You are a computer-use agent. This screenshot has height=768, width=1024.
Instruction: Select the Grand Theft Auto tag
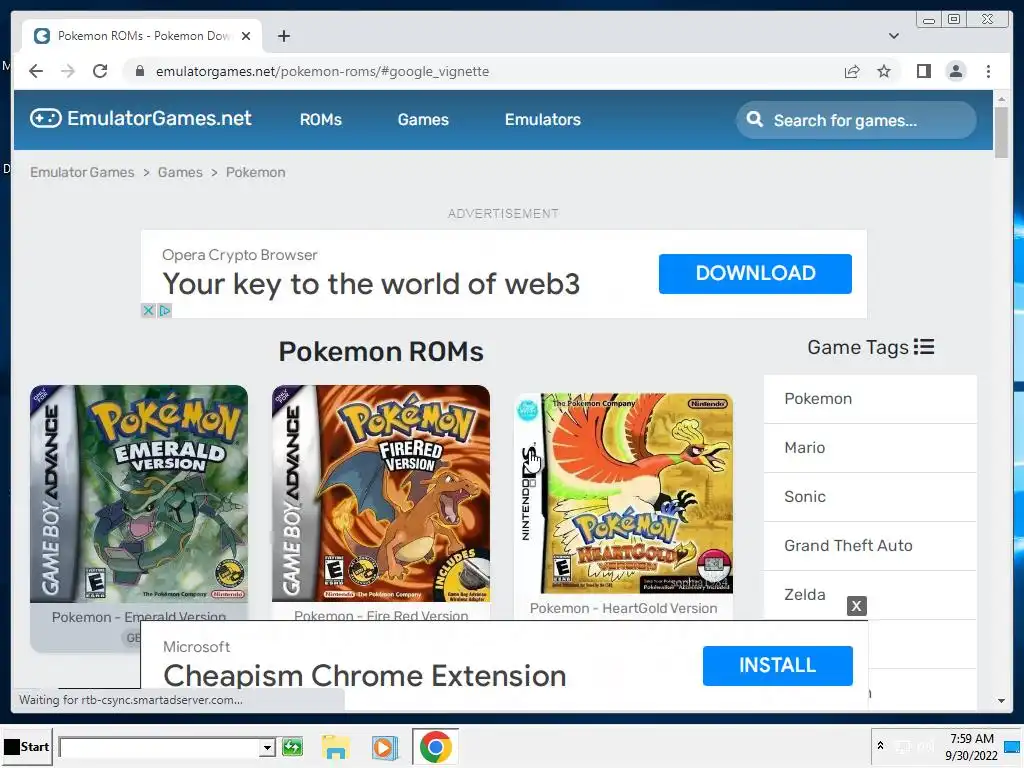[871, 546]
